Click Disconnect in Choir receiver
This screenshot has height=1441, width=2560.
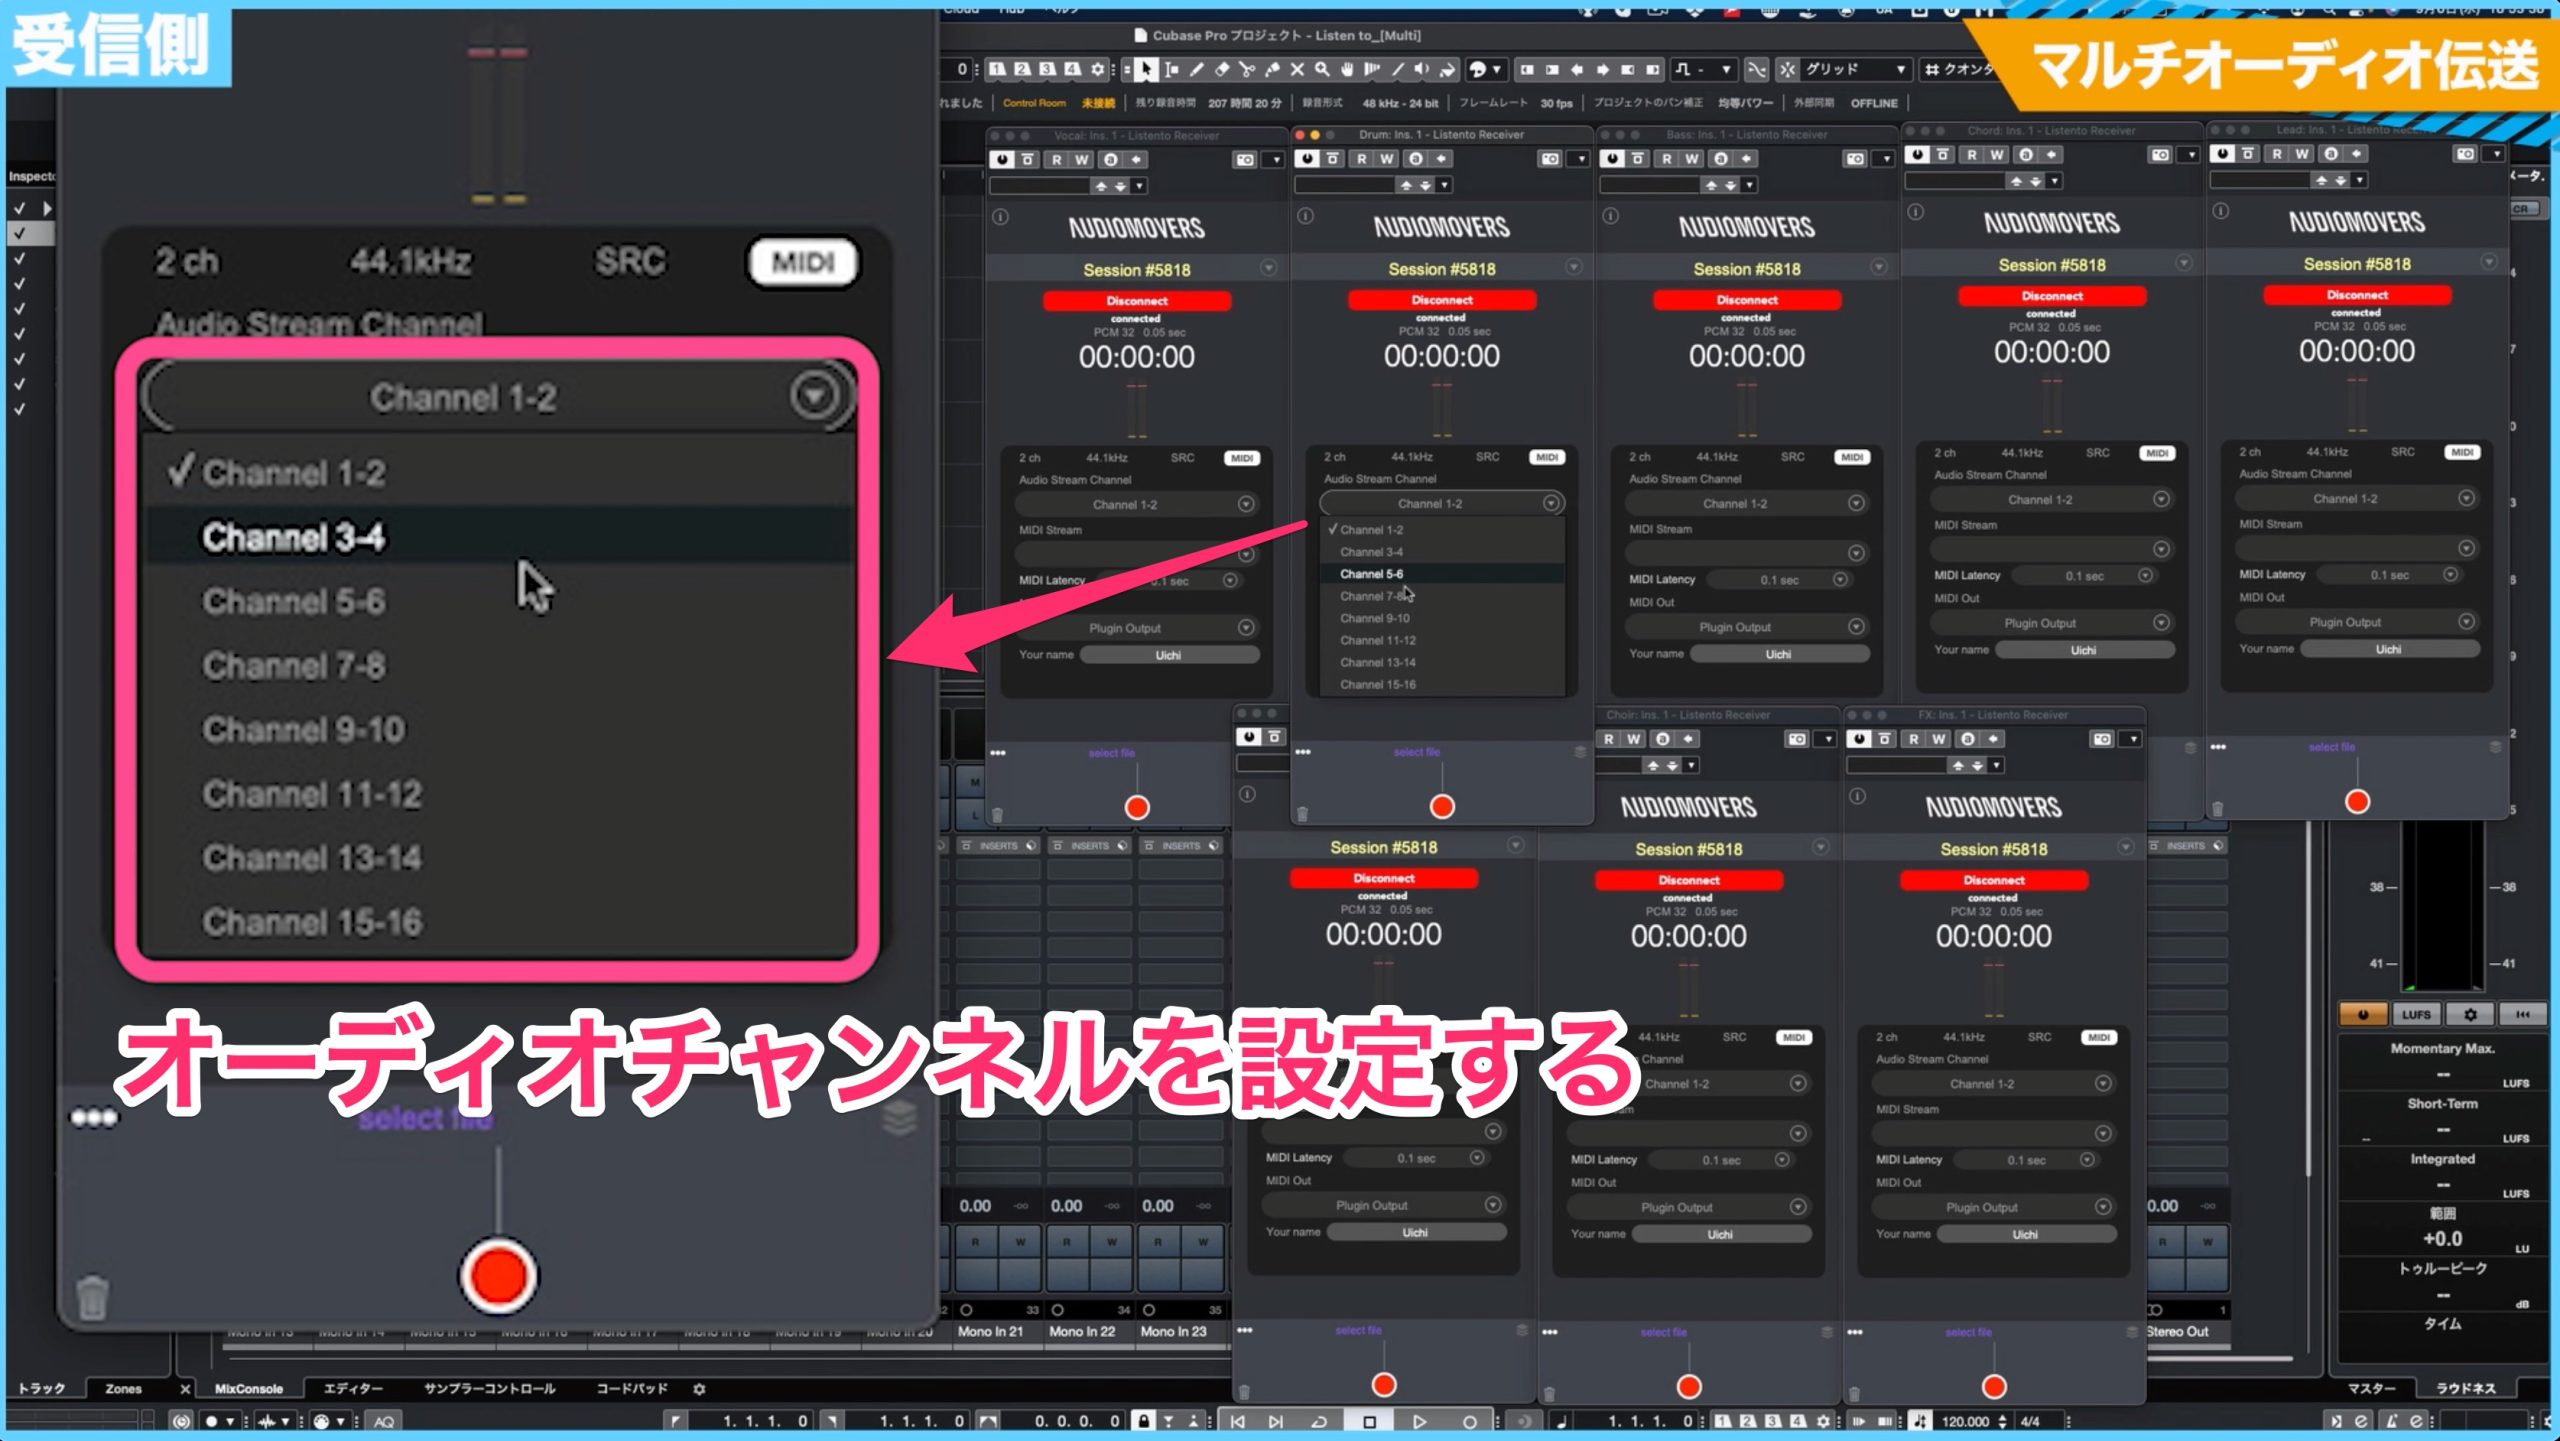pos(1688,880)
